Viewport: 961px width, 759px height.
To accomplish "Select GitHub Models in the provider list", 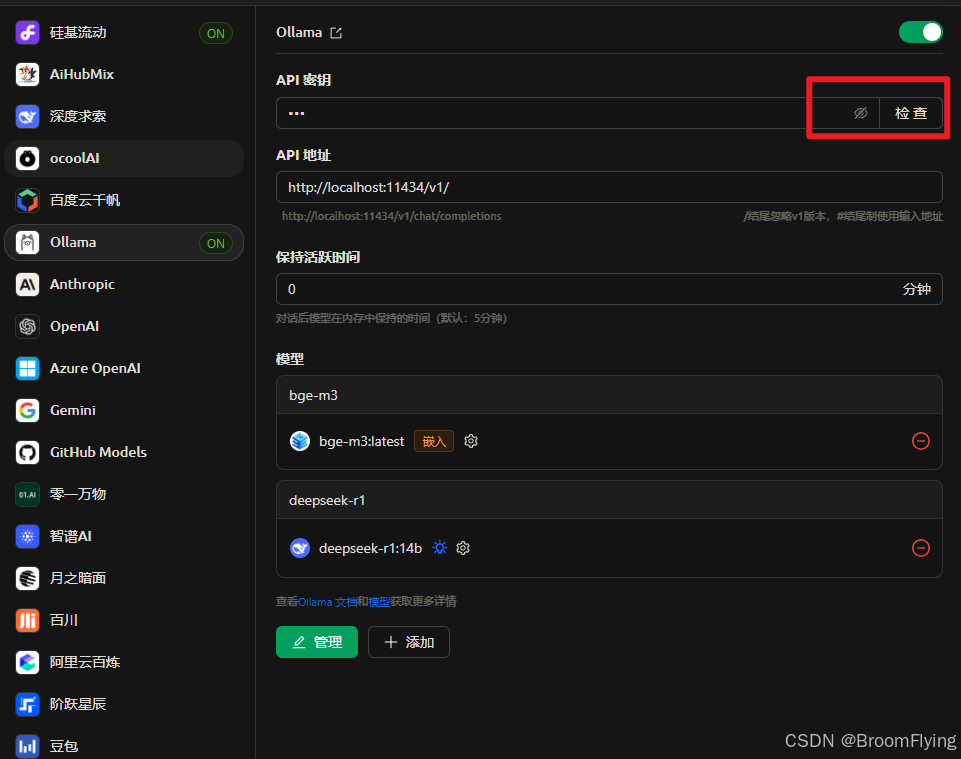I will (124, 452).
